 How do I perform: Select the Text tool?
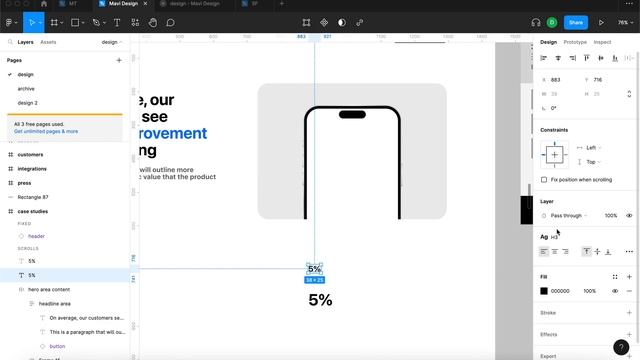tap(117, 22)
